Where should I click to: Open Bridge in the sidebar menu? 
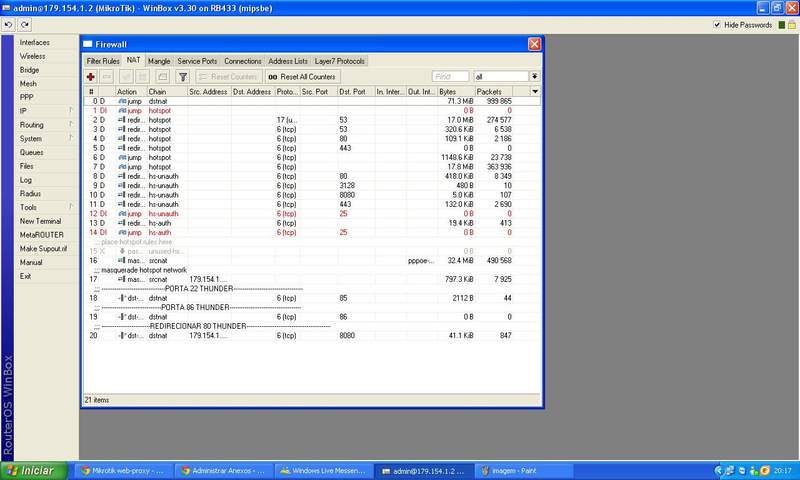[x=30, y=70]
